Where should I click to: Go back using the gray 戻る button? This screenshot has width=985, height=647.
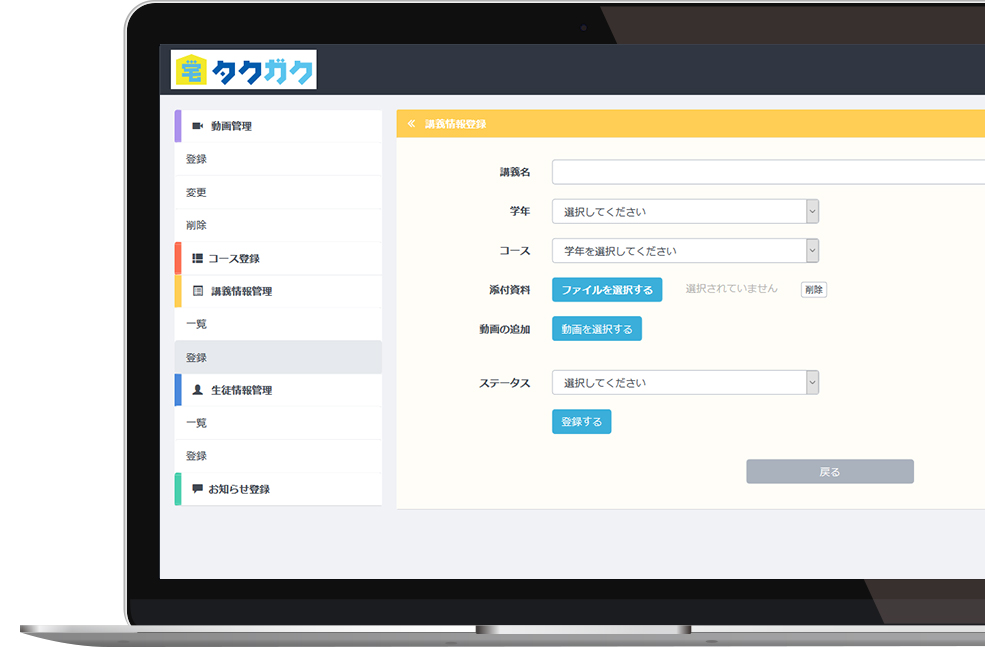829,472
